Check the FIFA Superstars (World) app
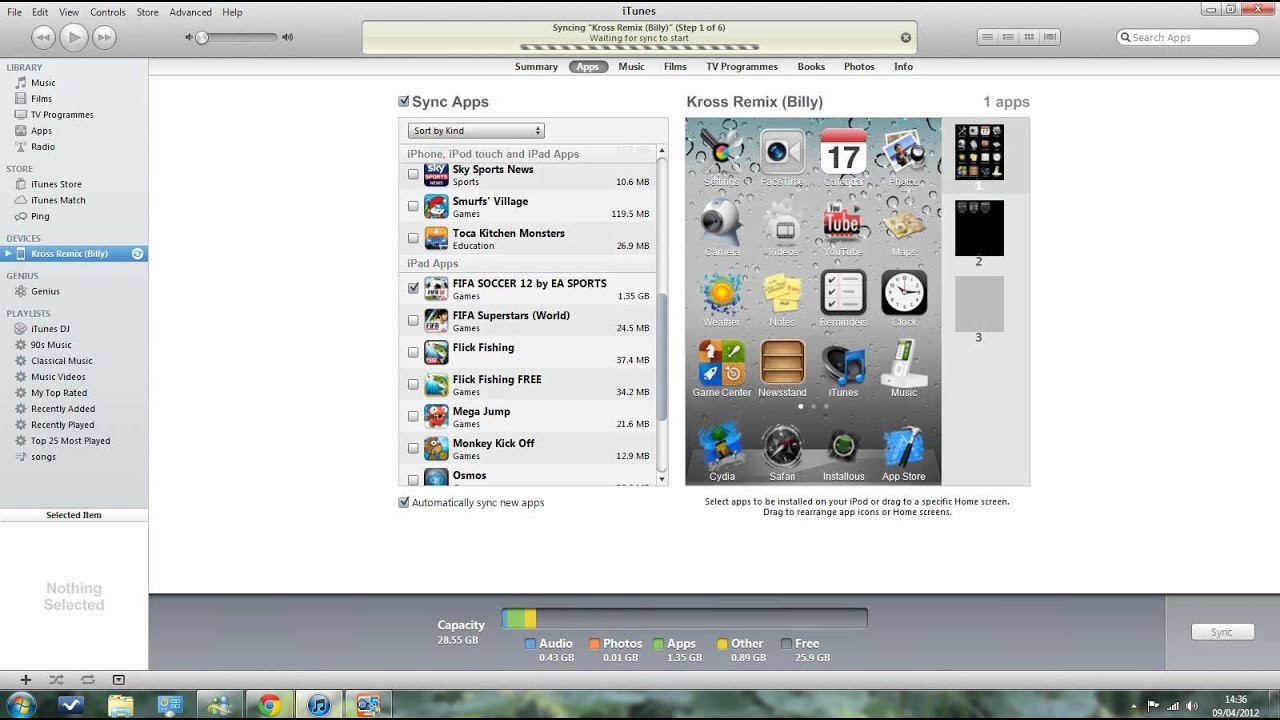Screen dimensions: 1280x720 413,320
